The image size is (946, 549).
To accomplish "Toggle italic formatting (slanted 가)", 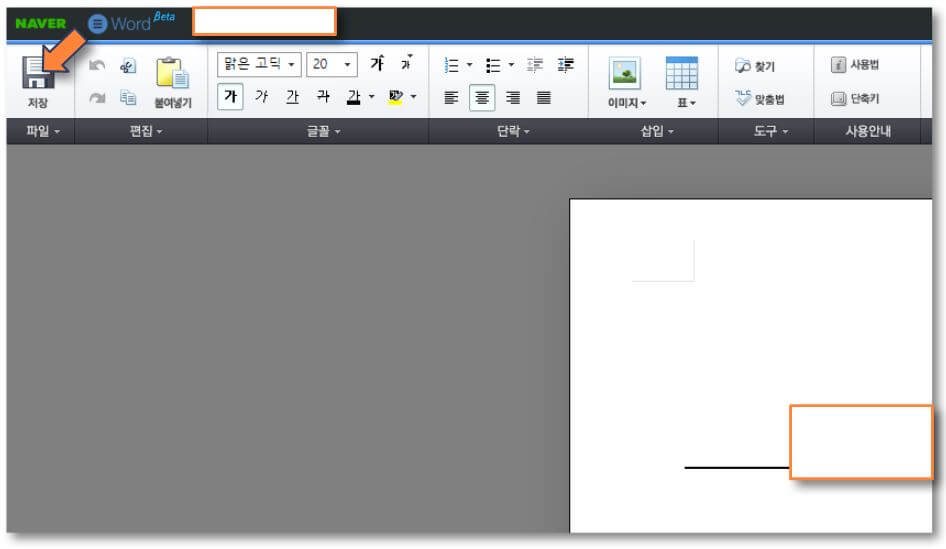I will [x=261, y=97].
